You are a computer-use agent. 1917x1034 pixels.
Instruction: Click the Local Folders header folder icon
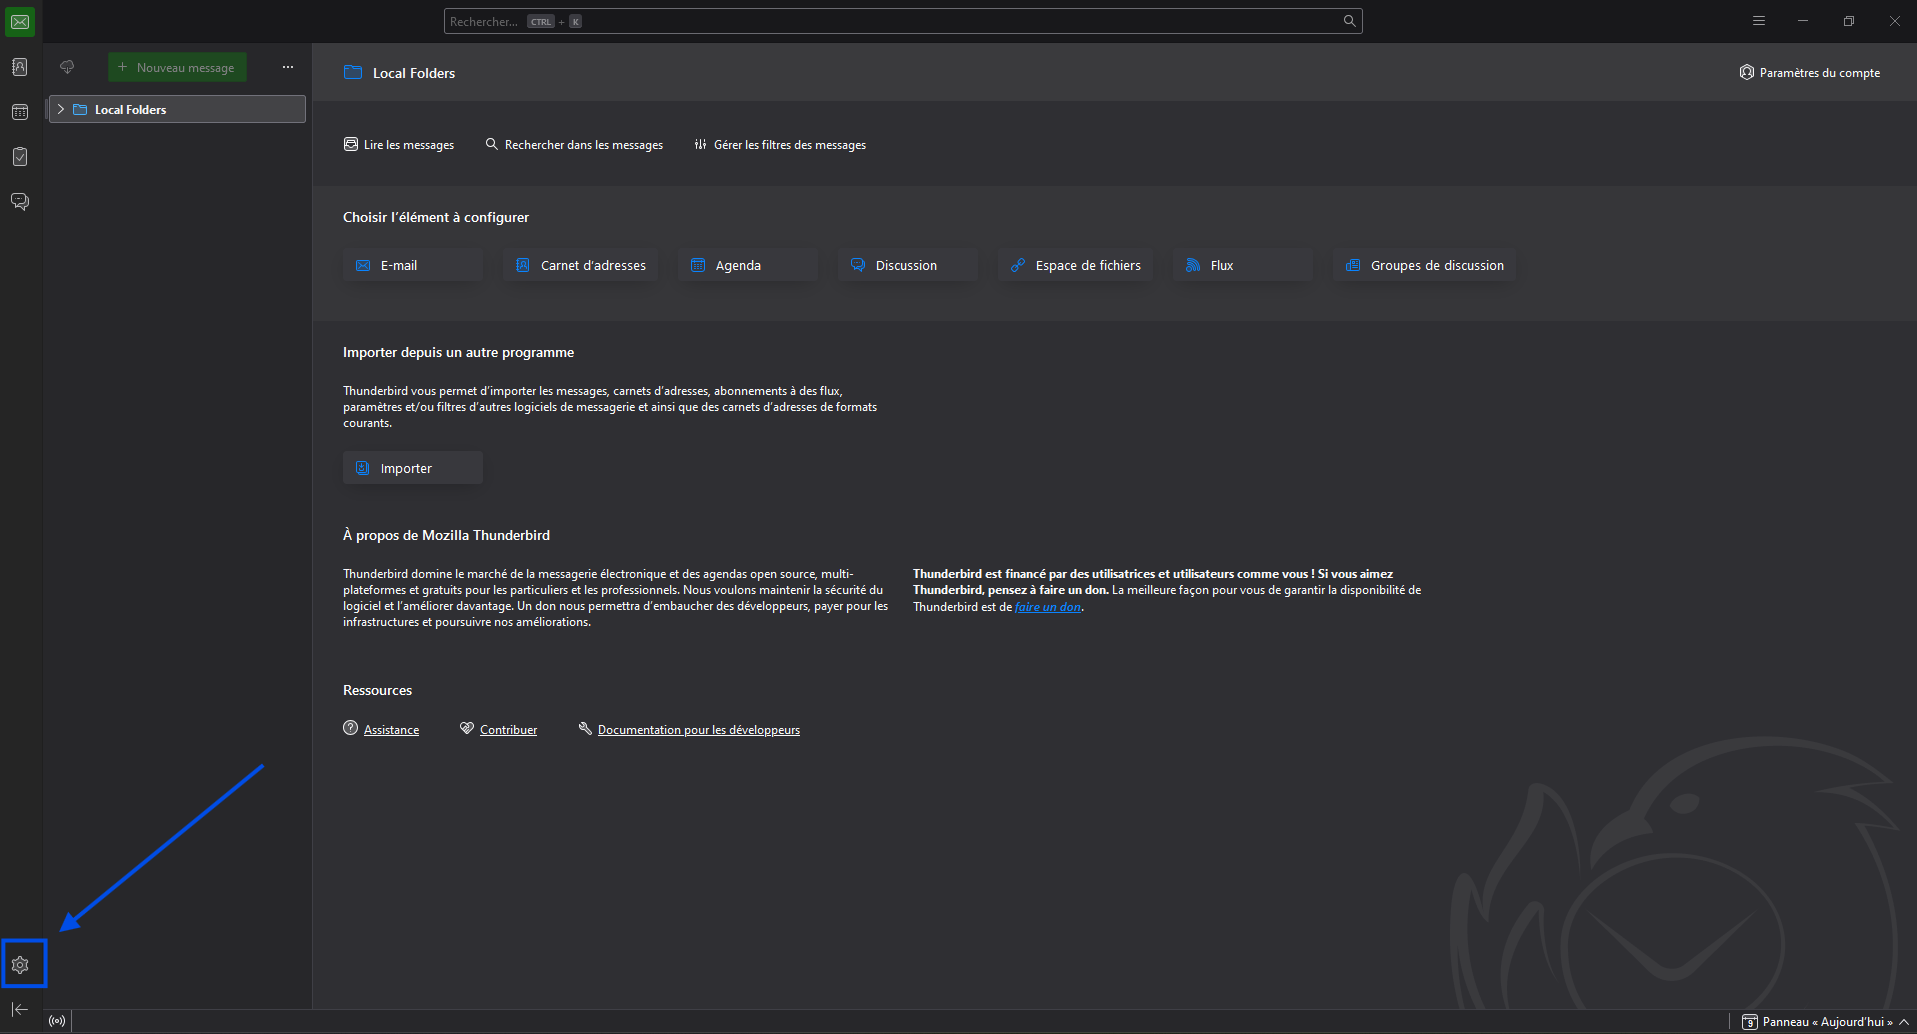tap(353, 72)
